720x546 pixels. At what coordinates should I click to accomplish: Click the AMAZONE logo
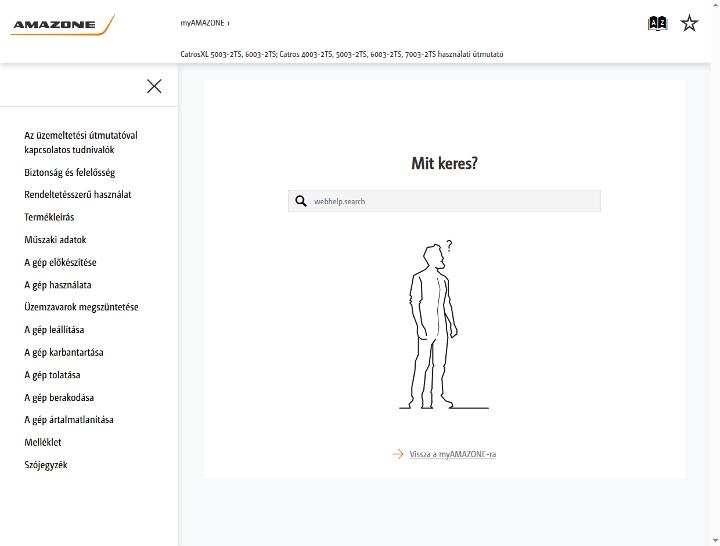(x=62, y=25)
